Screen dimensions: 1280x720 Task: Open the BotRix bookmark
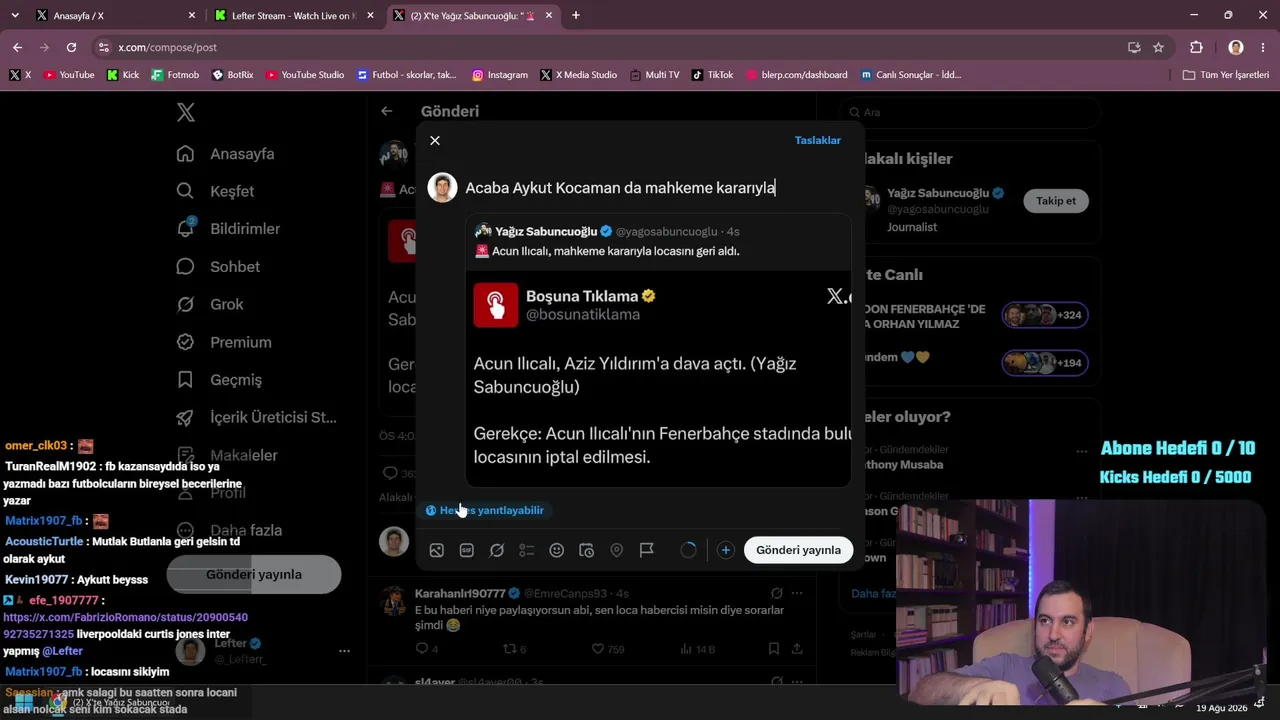[x=232, y=75]
